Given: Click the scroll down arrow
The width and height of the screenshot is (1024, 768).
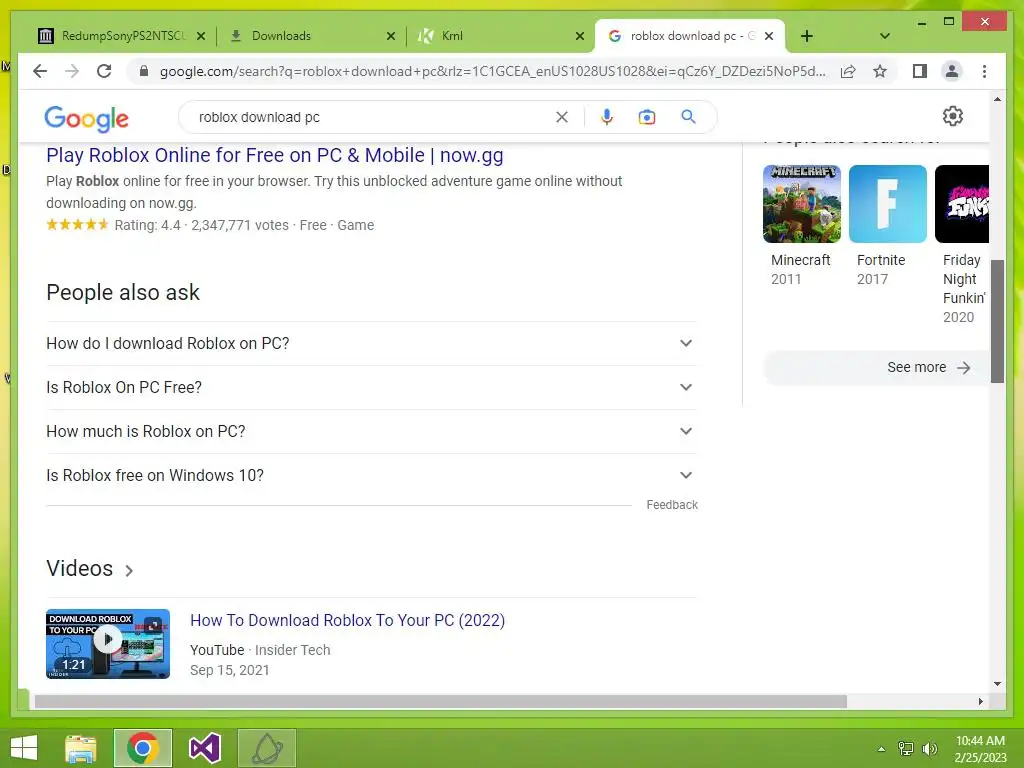Looking at the screenshot, I should (x=997, y=684).
